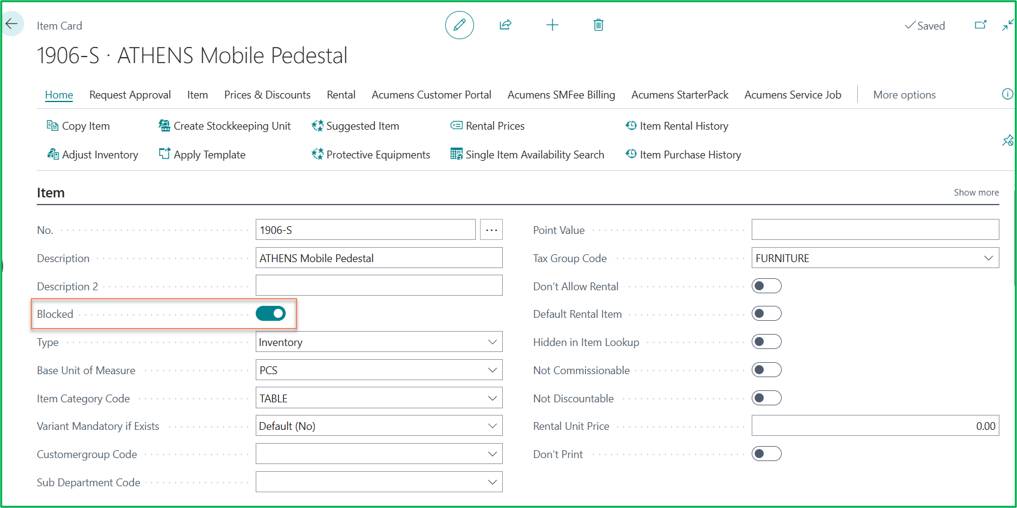Click the Saved status indicator
Screen dimensions: 1017x508
pyautogui.click(x=925, y=26)
